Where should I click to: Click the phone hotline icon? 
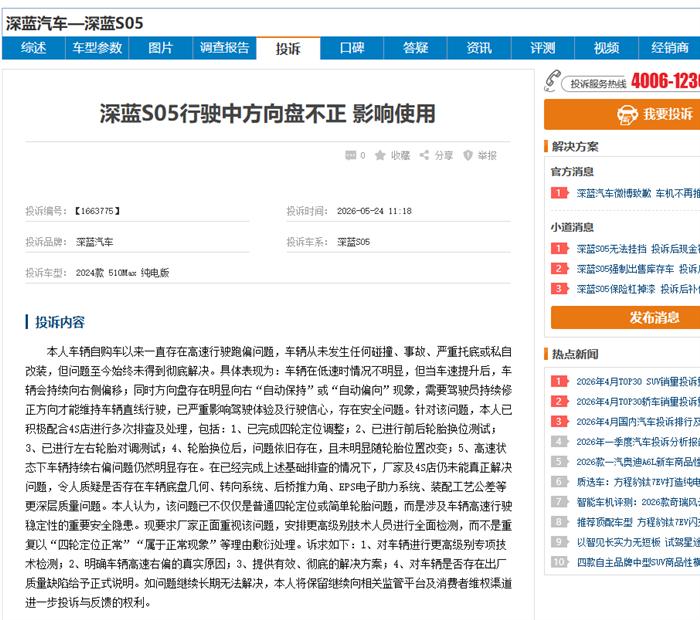(x=552, y=81)
